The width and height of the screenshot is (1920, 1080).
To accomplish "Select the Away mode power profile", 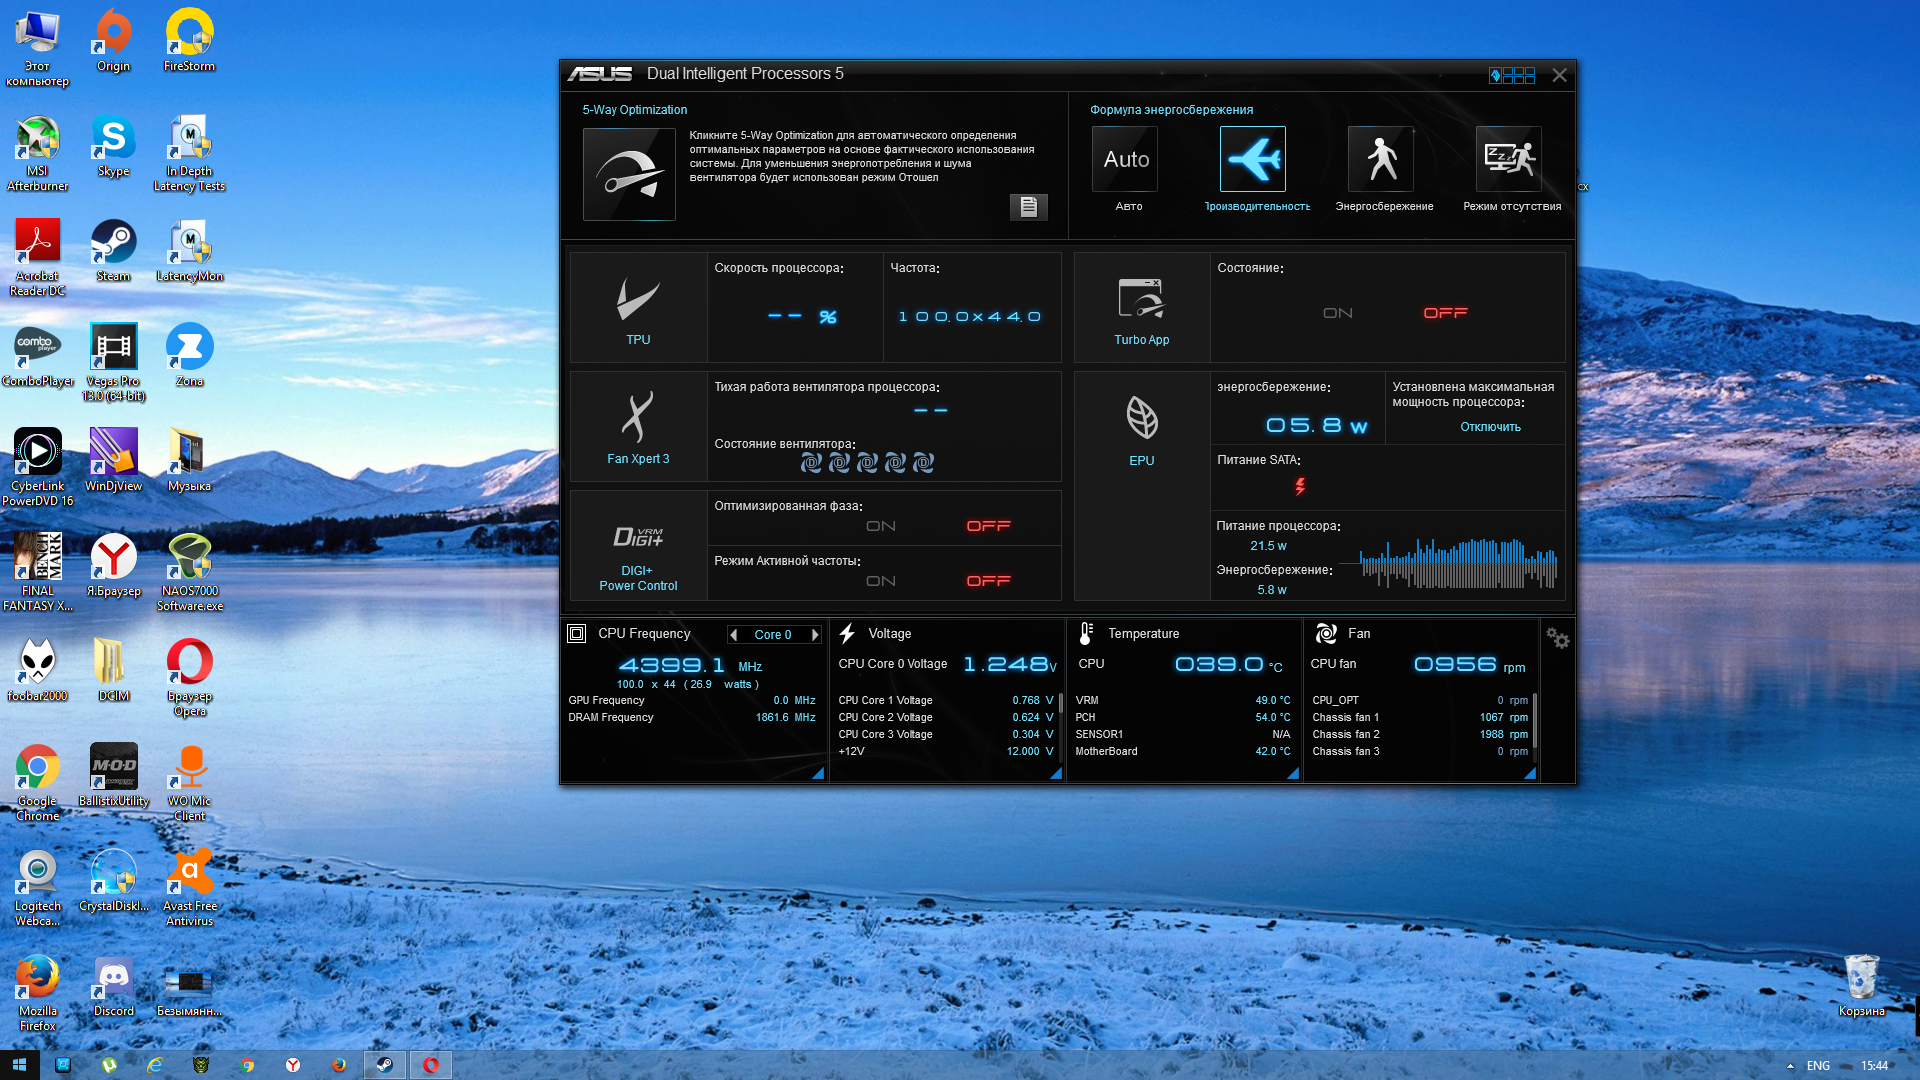I will [1509, 159].
